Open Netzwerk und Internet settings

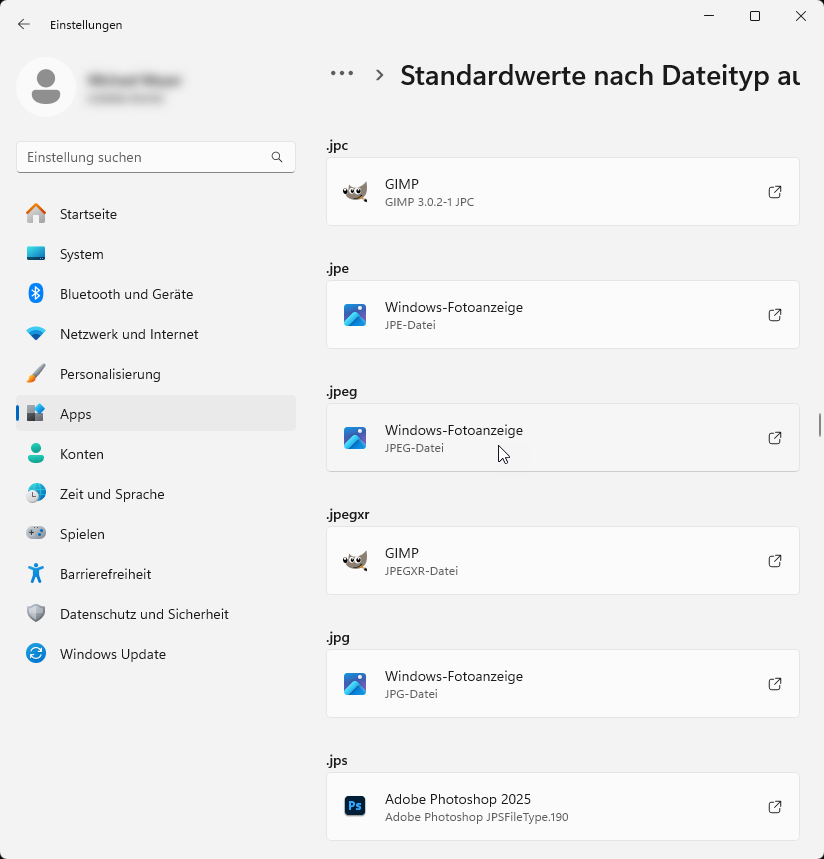click(156, 334)
